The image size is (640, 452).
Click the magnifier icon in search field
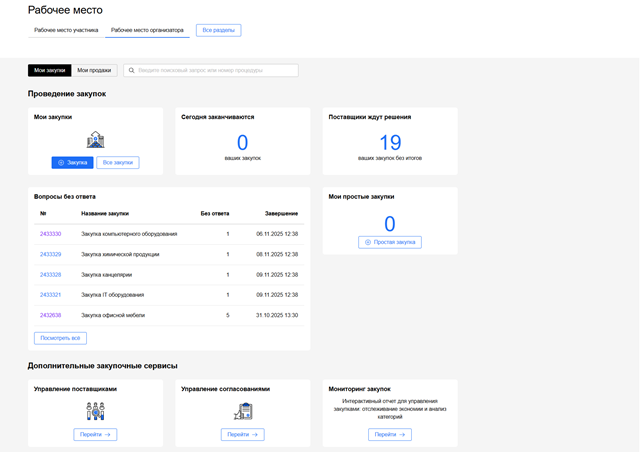(132, 71)
